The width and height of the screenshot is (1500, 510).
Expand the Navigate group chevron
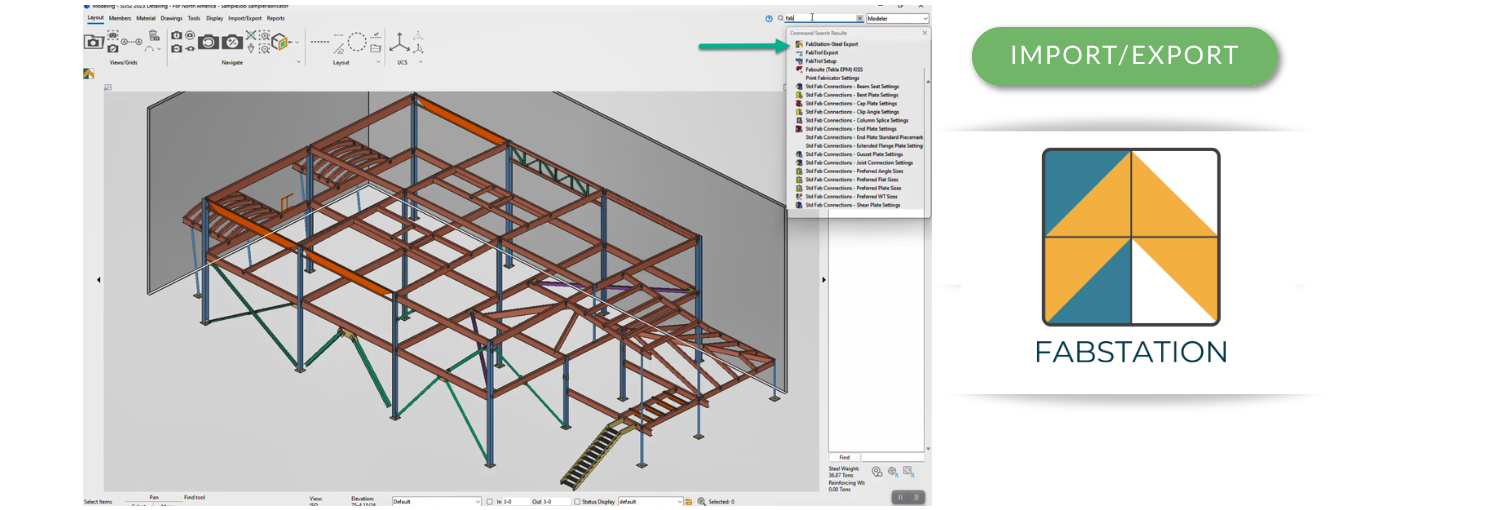[298, 62]
